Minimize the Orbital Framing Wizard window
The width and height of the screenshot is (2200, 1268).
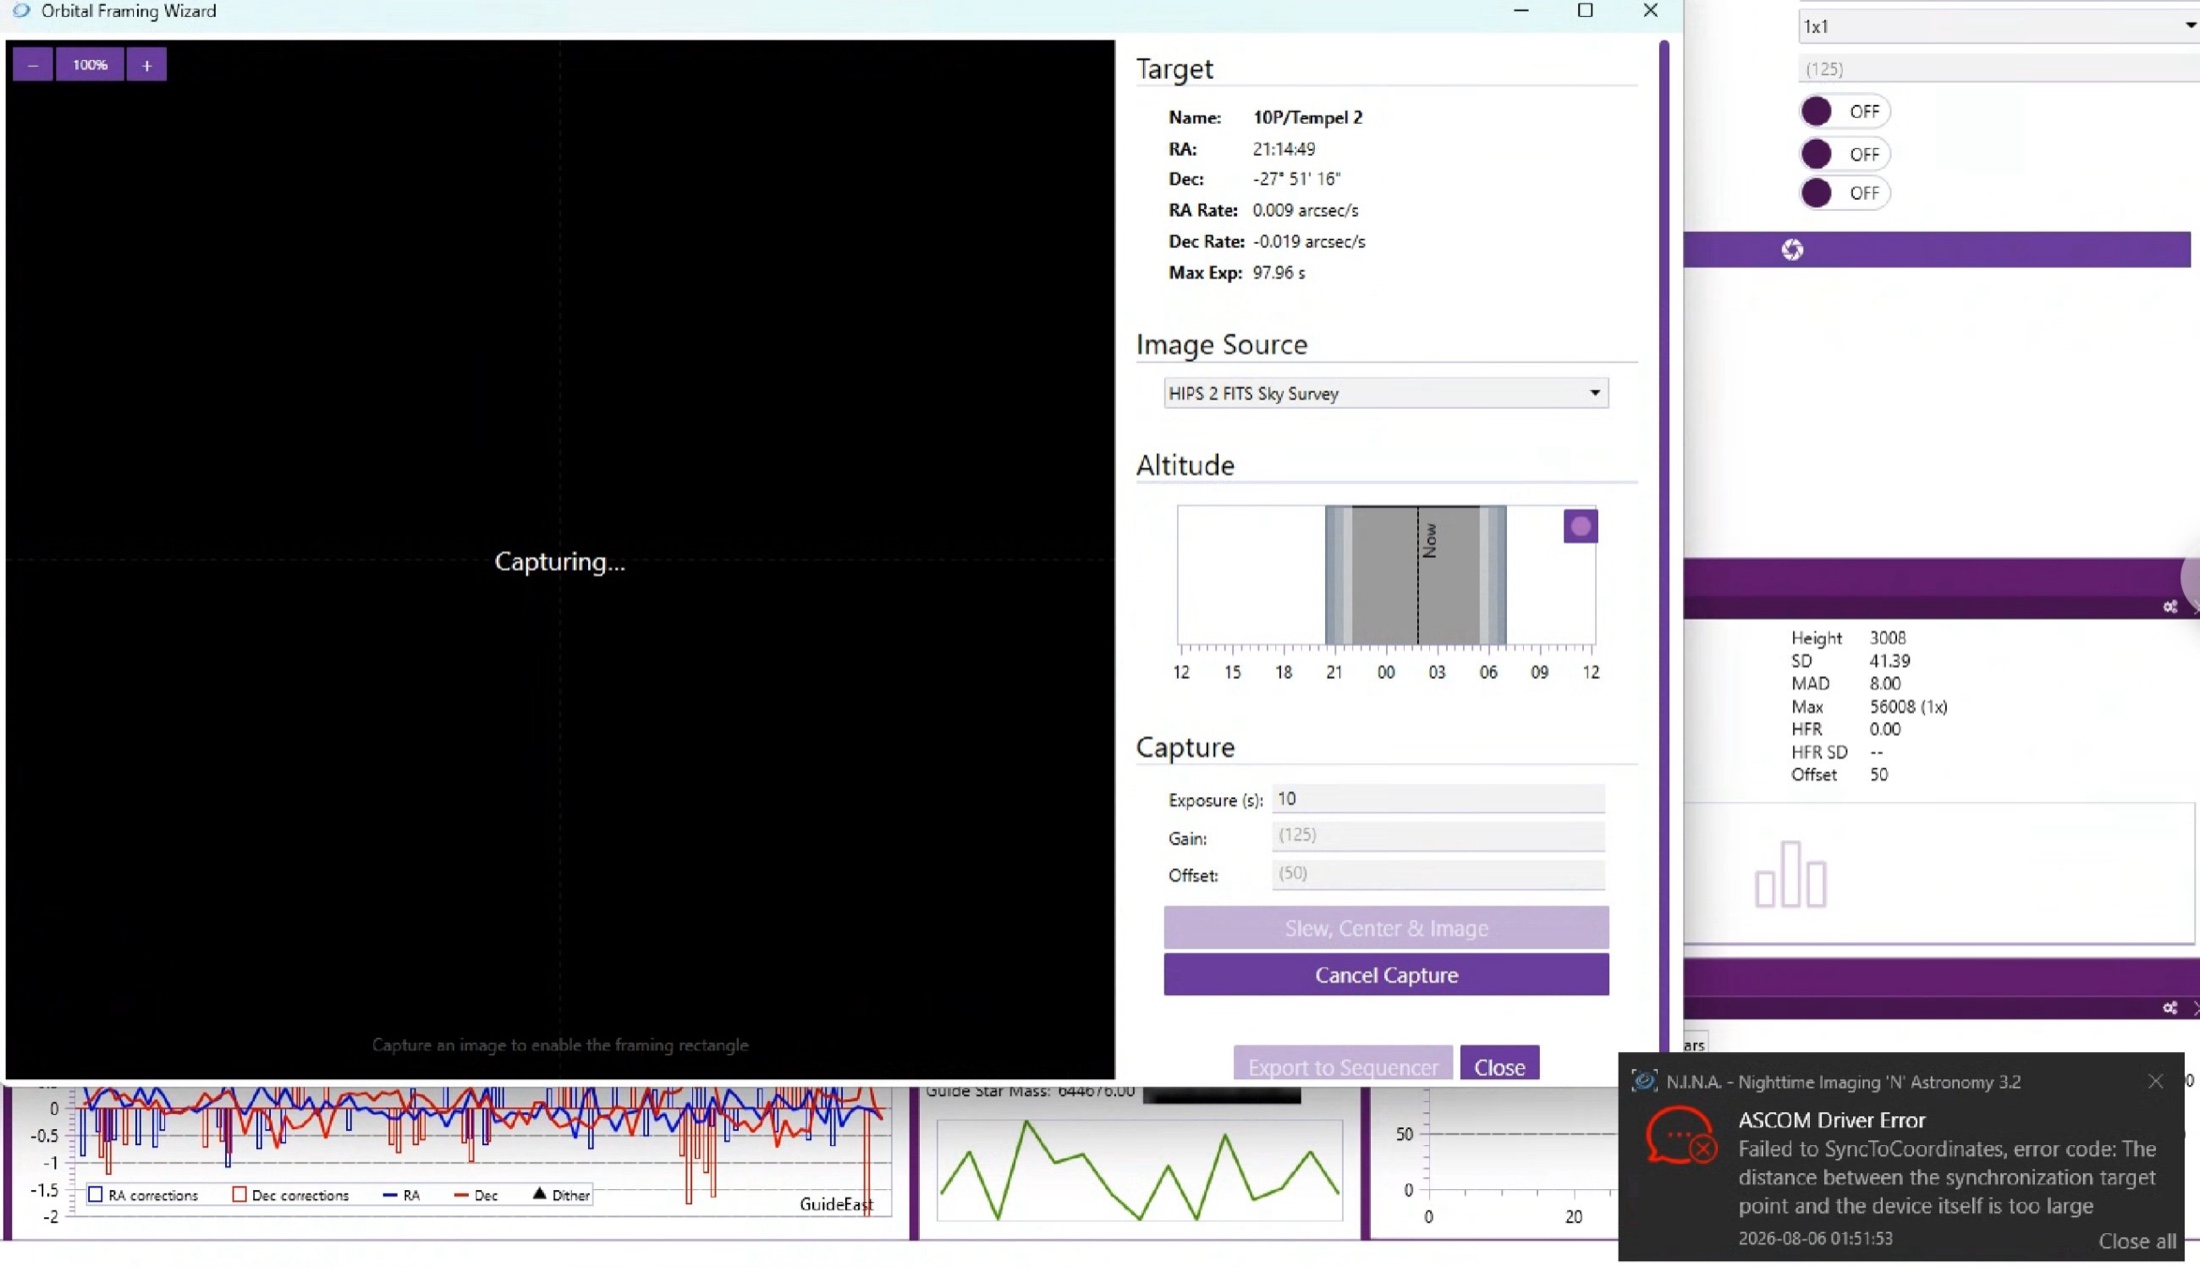pyautogui.click(x=1521, y=11)
